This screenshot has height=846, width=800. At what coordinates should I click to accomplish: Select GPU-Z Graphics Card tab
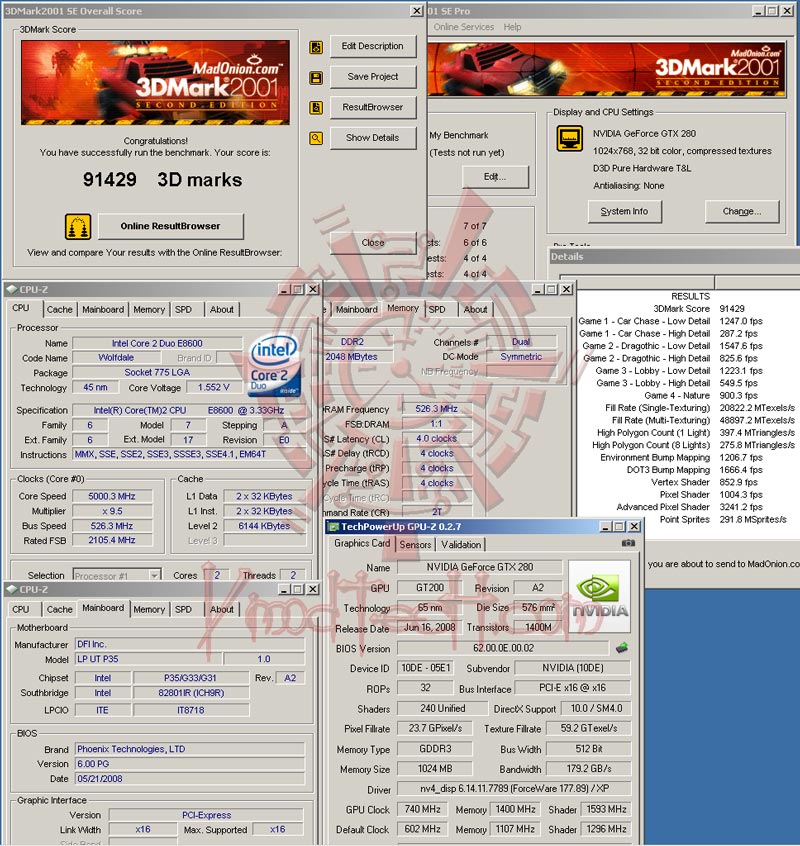click(x=362, y=543)
